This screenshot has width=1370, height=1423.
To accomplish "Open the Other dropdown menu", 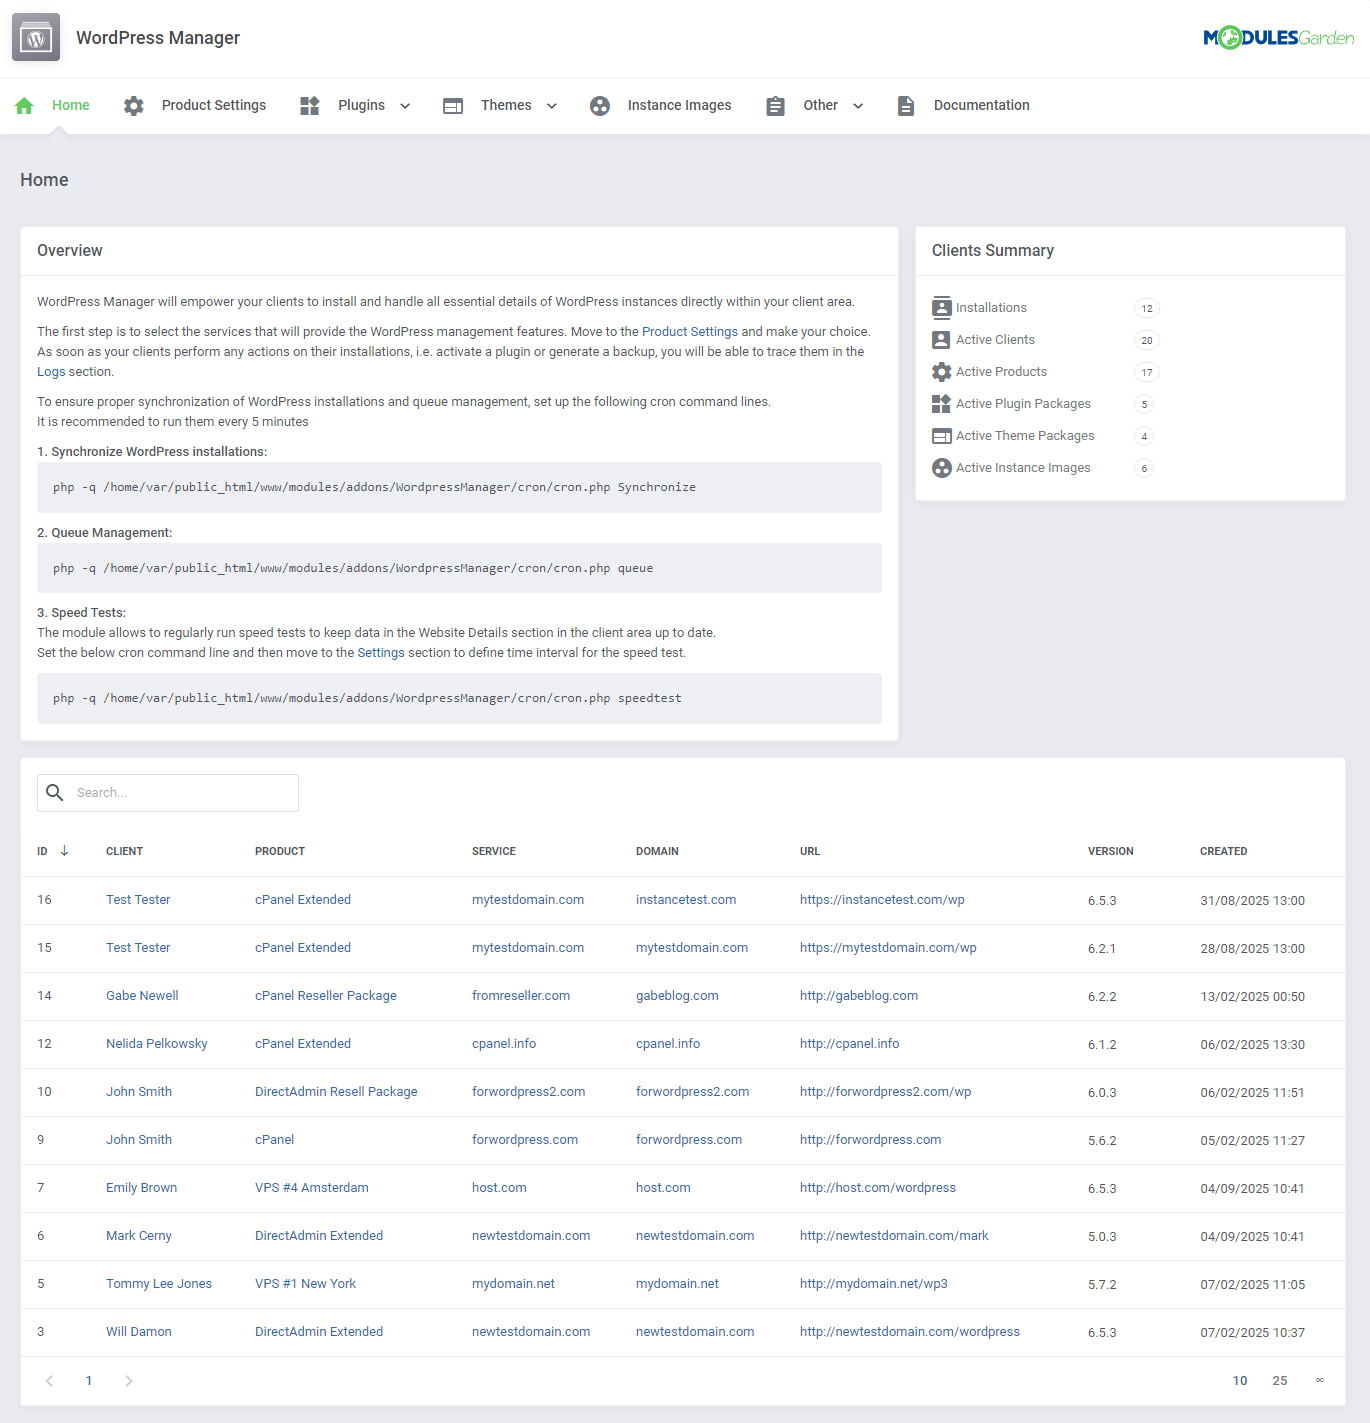I will tap(858, 105).
